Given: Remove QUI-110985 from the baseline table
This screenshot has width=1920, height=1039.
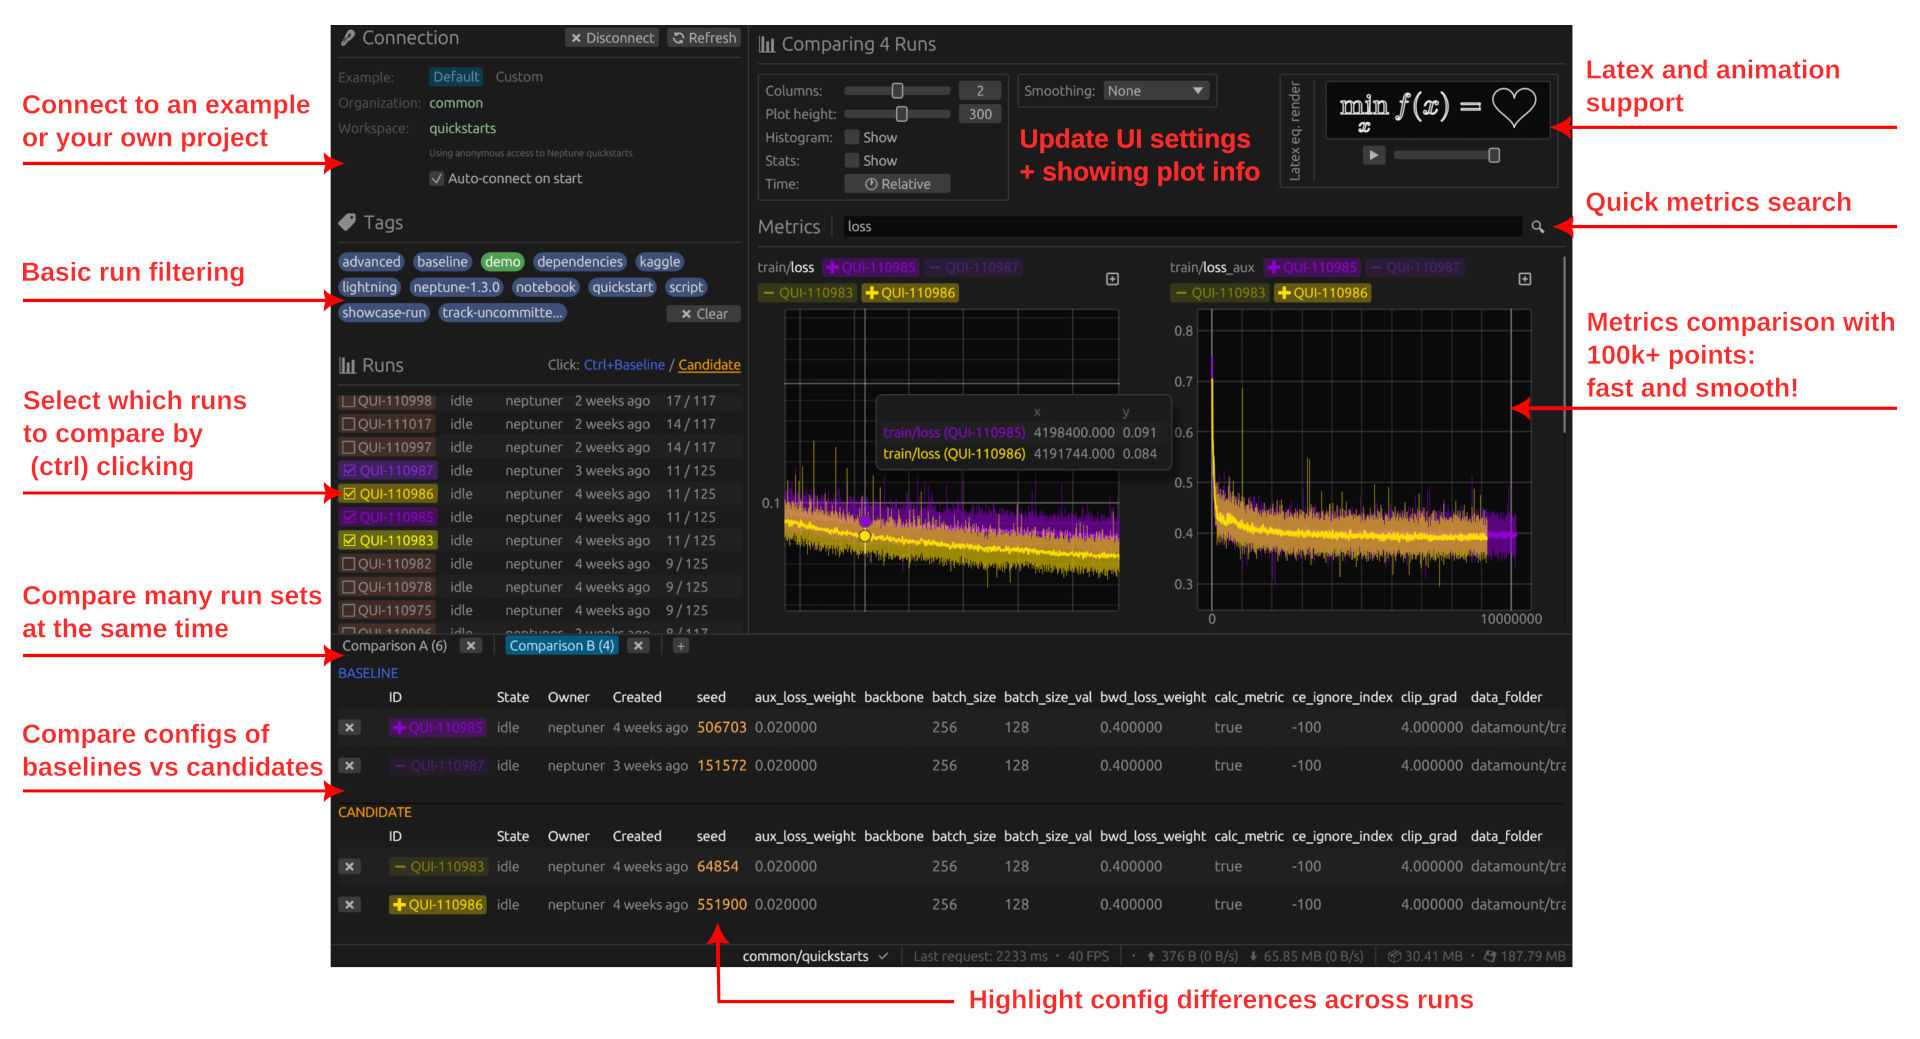Looking at the screenshot, I should 349,728.
